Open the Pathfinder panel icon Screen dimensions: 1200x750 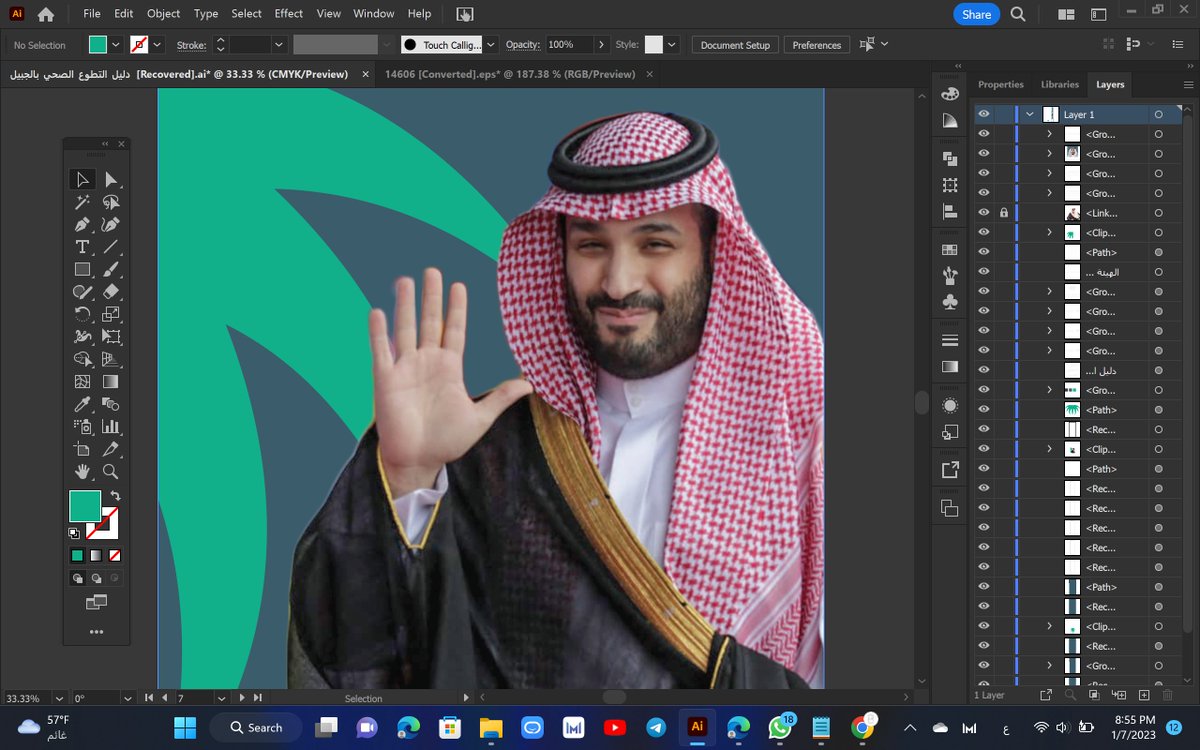[950, 159]
